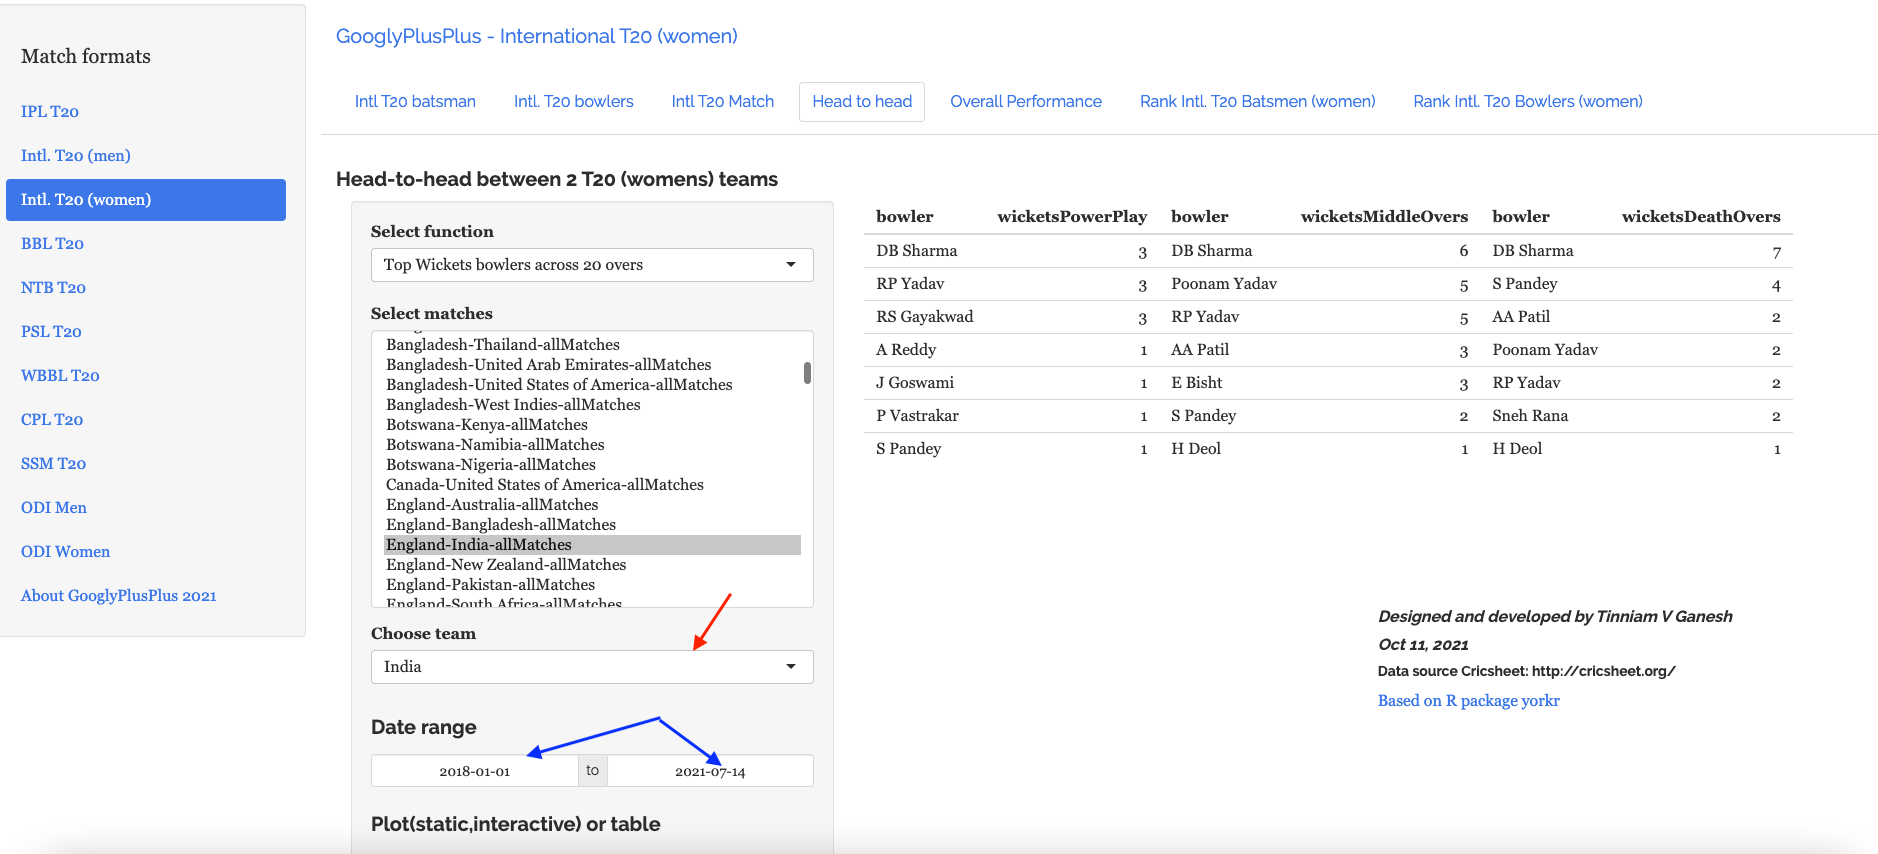Open Rank Intl. T20 Batsmen (women) tab
Viewport: 1878px width, 854px height.
tap(1257, 102)
